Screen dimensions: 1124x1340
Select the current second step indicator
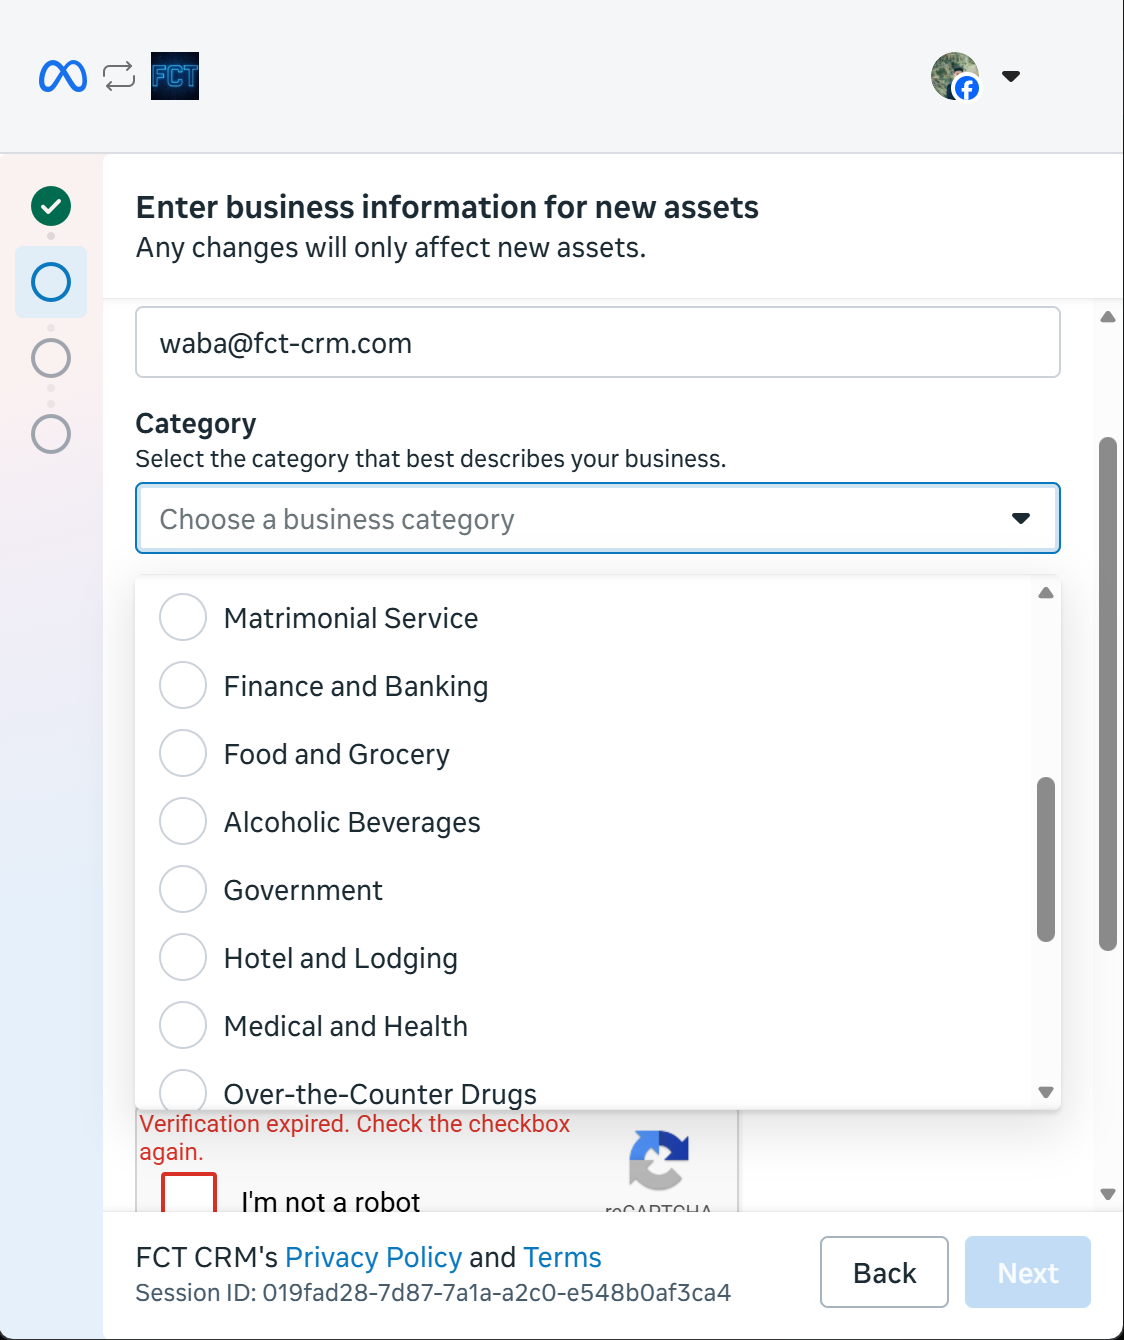[51, 282]
